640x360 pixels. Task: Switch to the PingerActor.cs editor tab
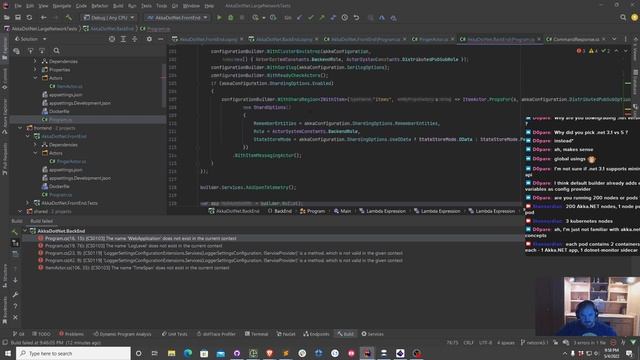coord(433,39)
